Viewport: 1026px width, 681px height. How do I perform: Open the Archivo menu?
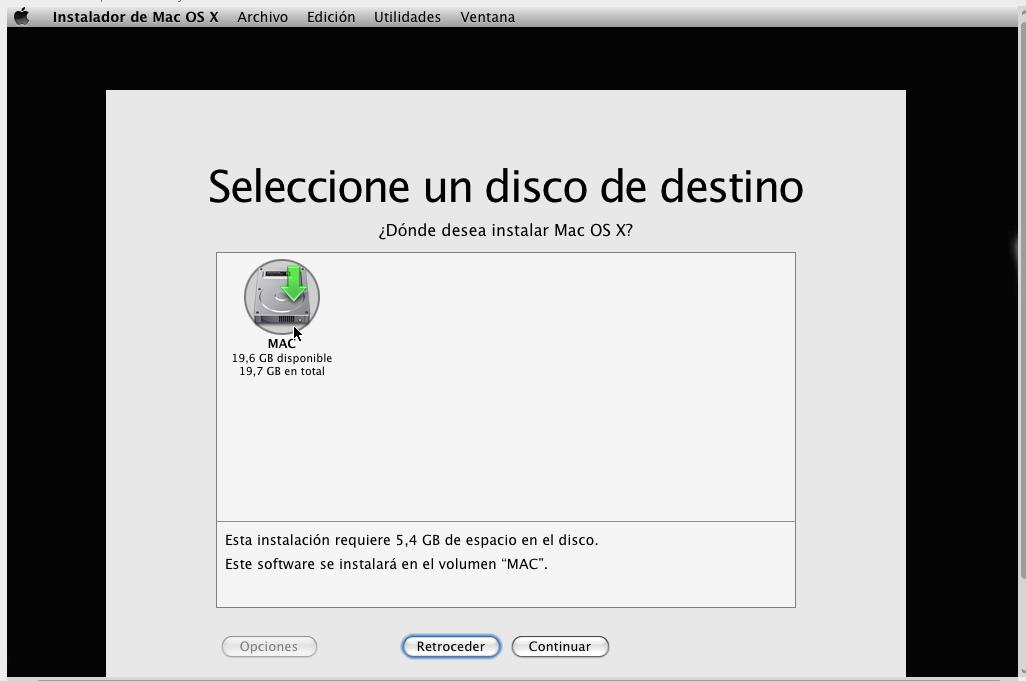262,17
